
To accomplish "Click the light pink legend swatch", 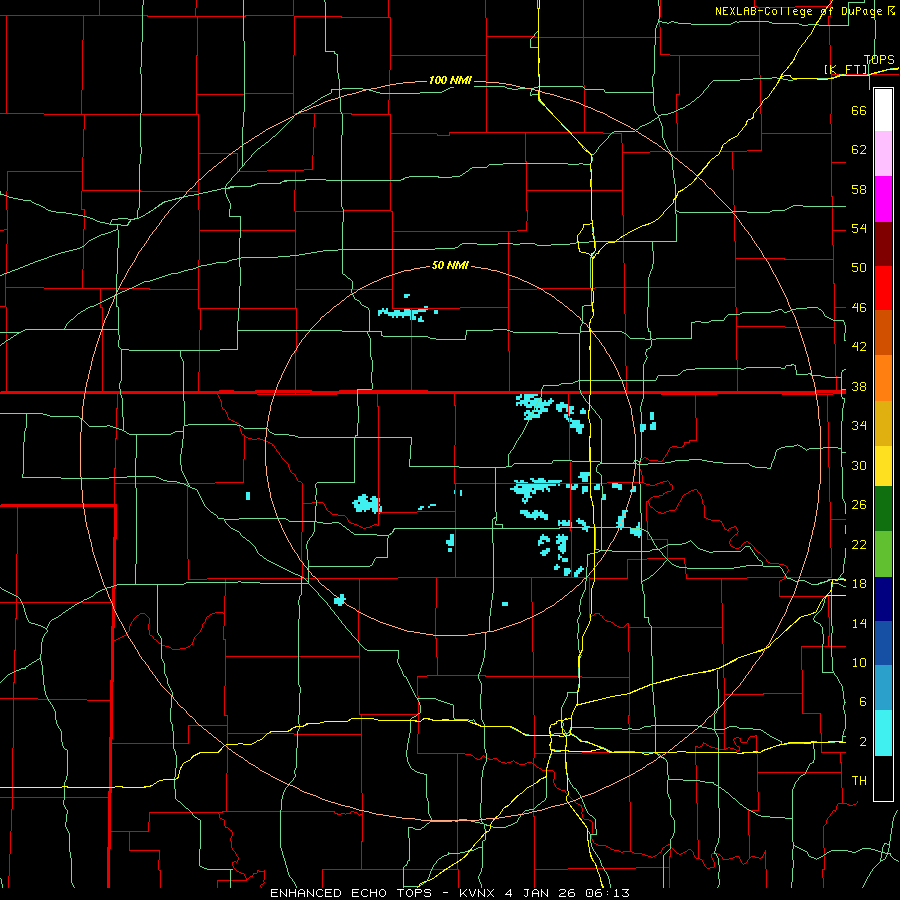I will coord(883,154).
